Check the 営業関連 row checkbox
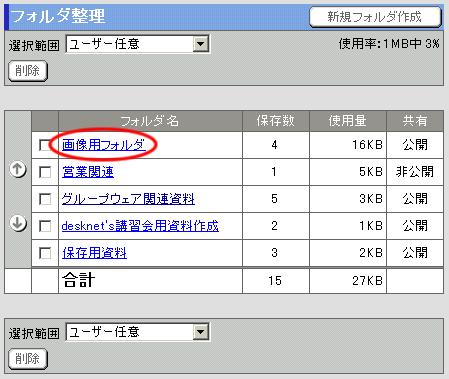This screenshot has width=449, height=379. [x=45, y=172]
